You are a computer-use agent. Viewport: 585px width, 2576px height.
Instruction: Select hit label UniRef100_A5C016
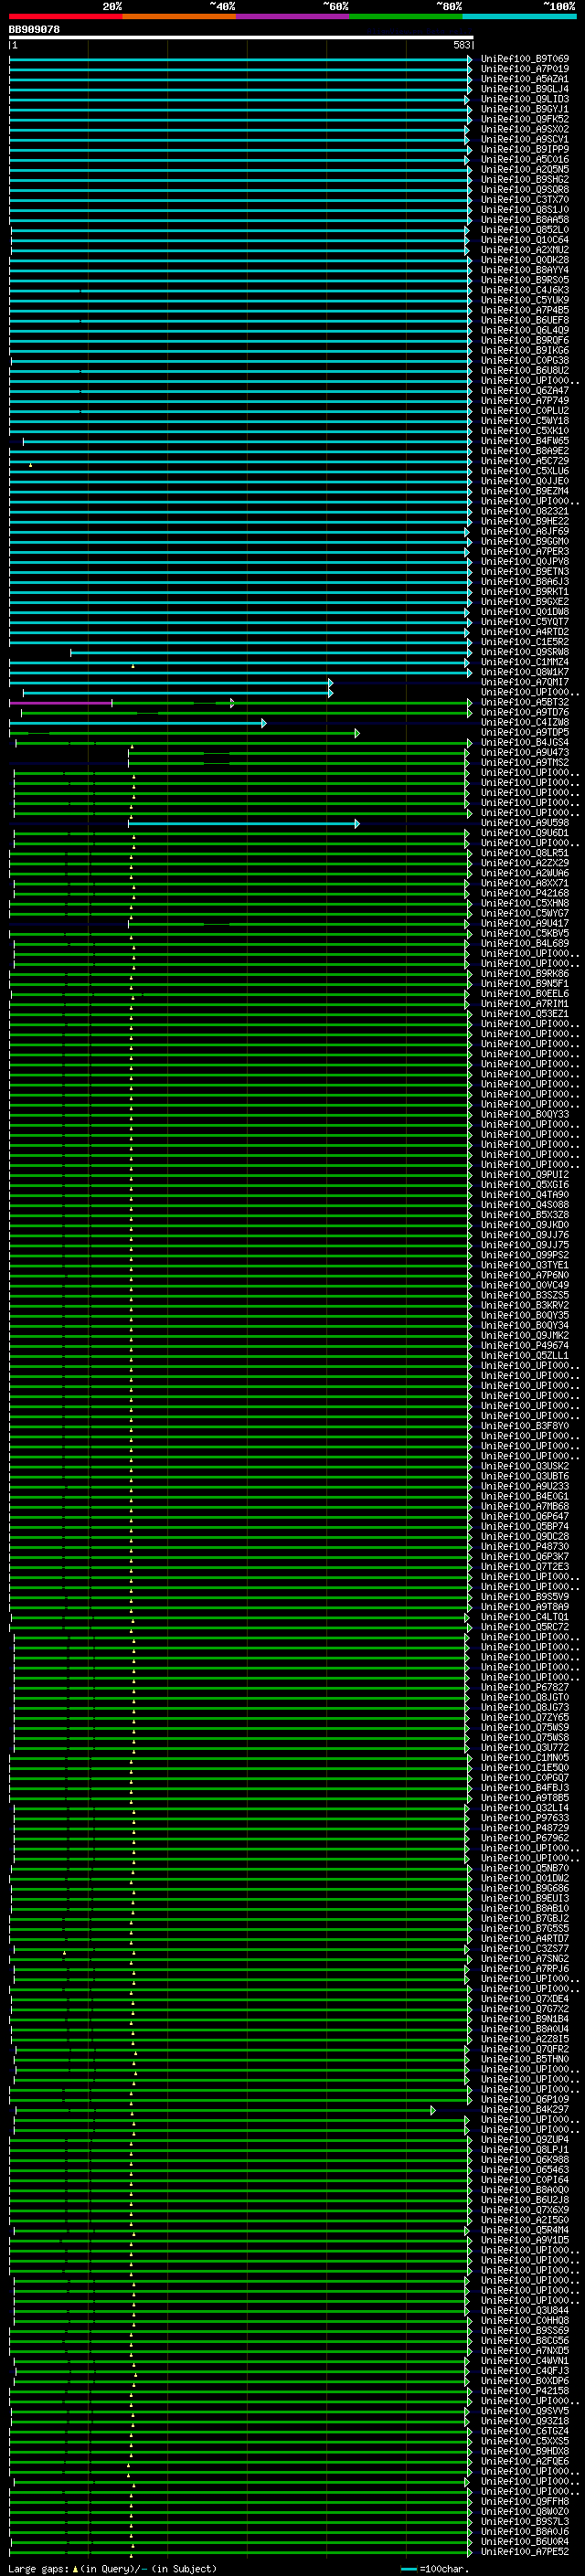525,160
